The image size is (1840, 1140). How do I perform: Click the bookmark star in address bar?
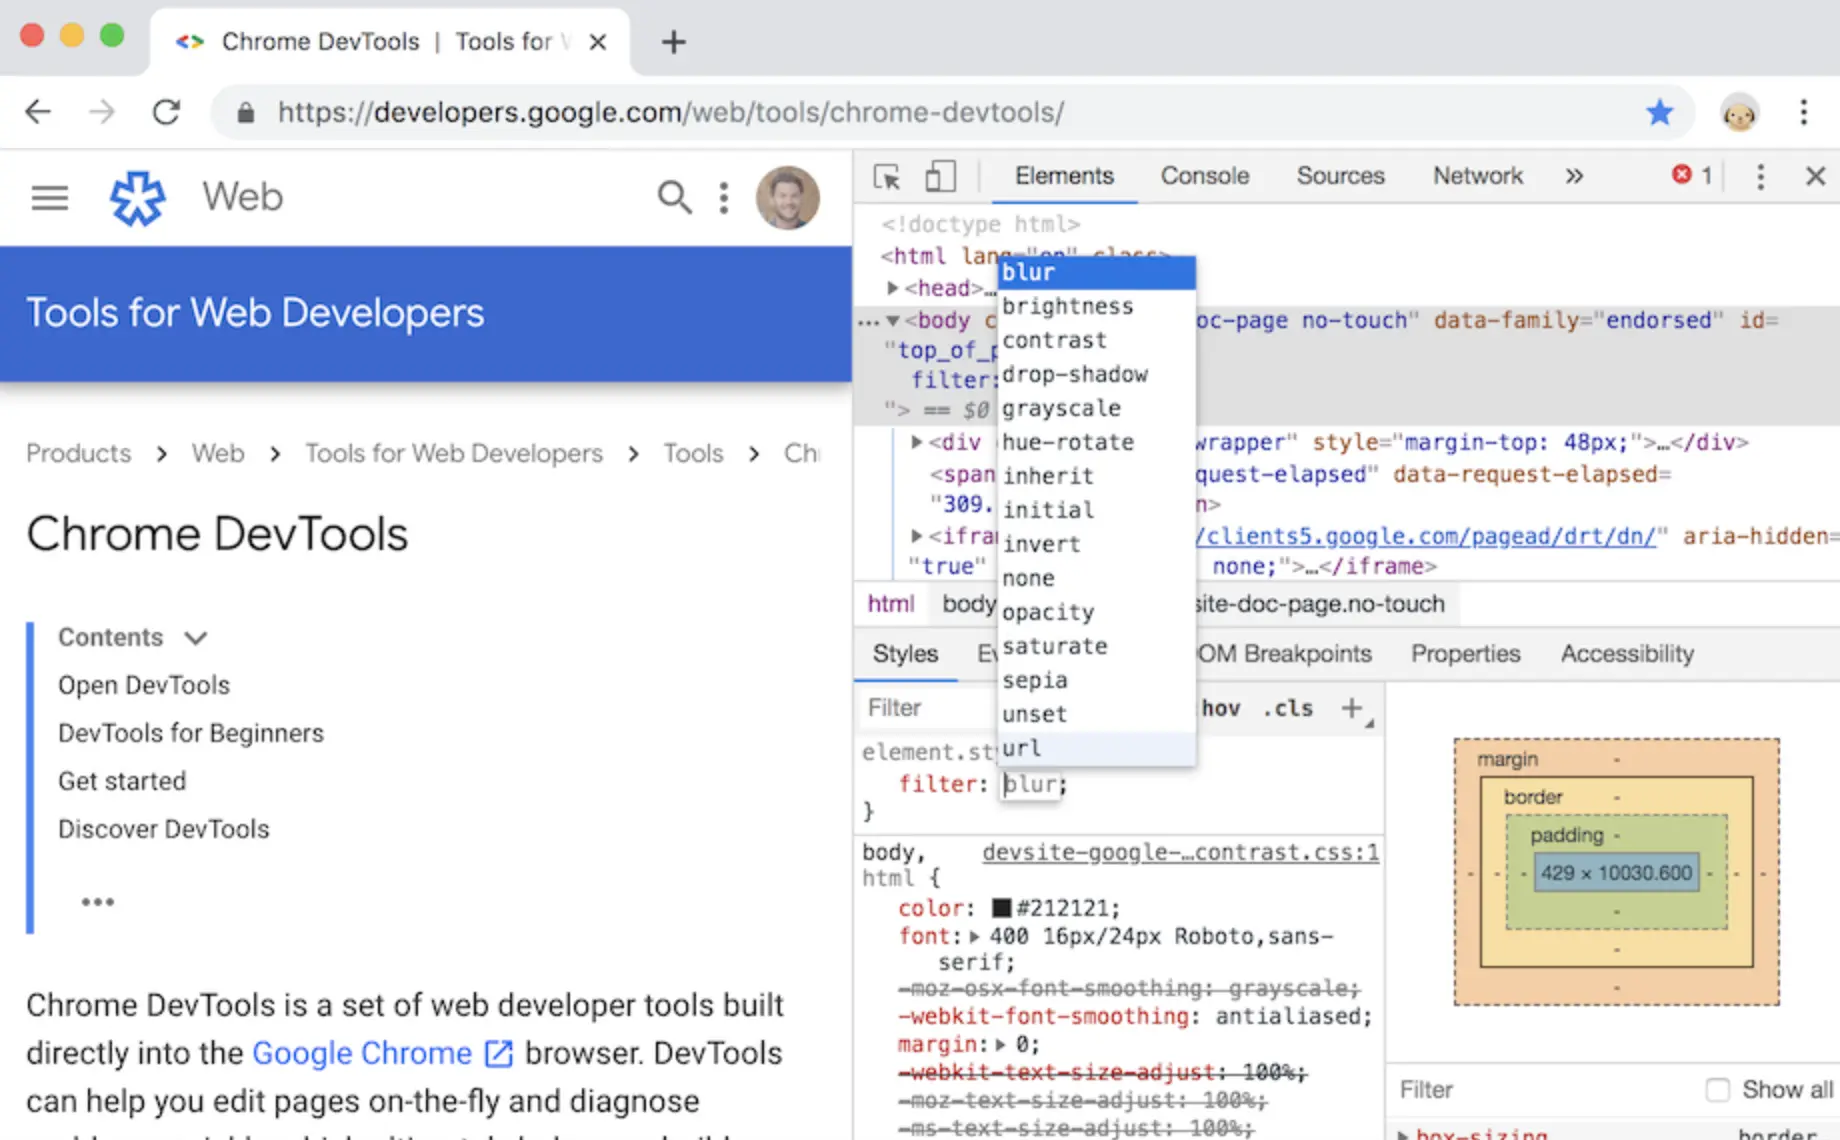pos(1659,112)
